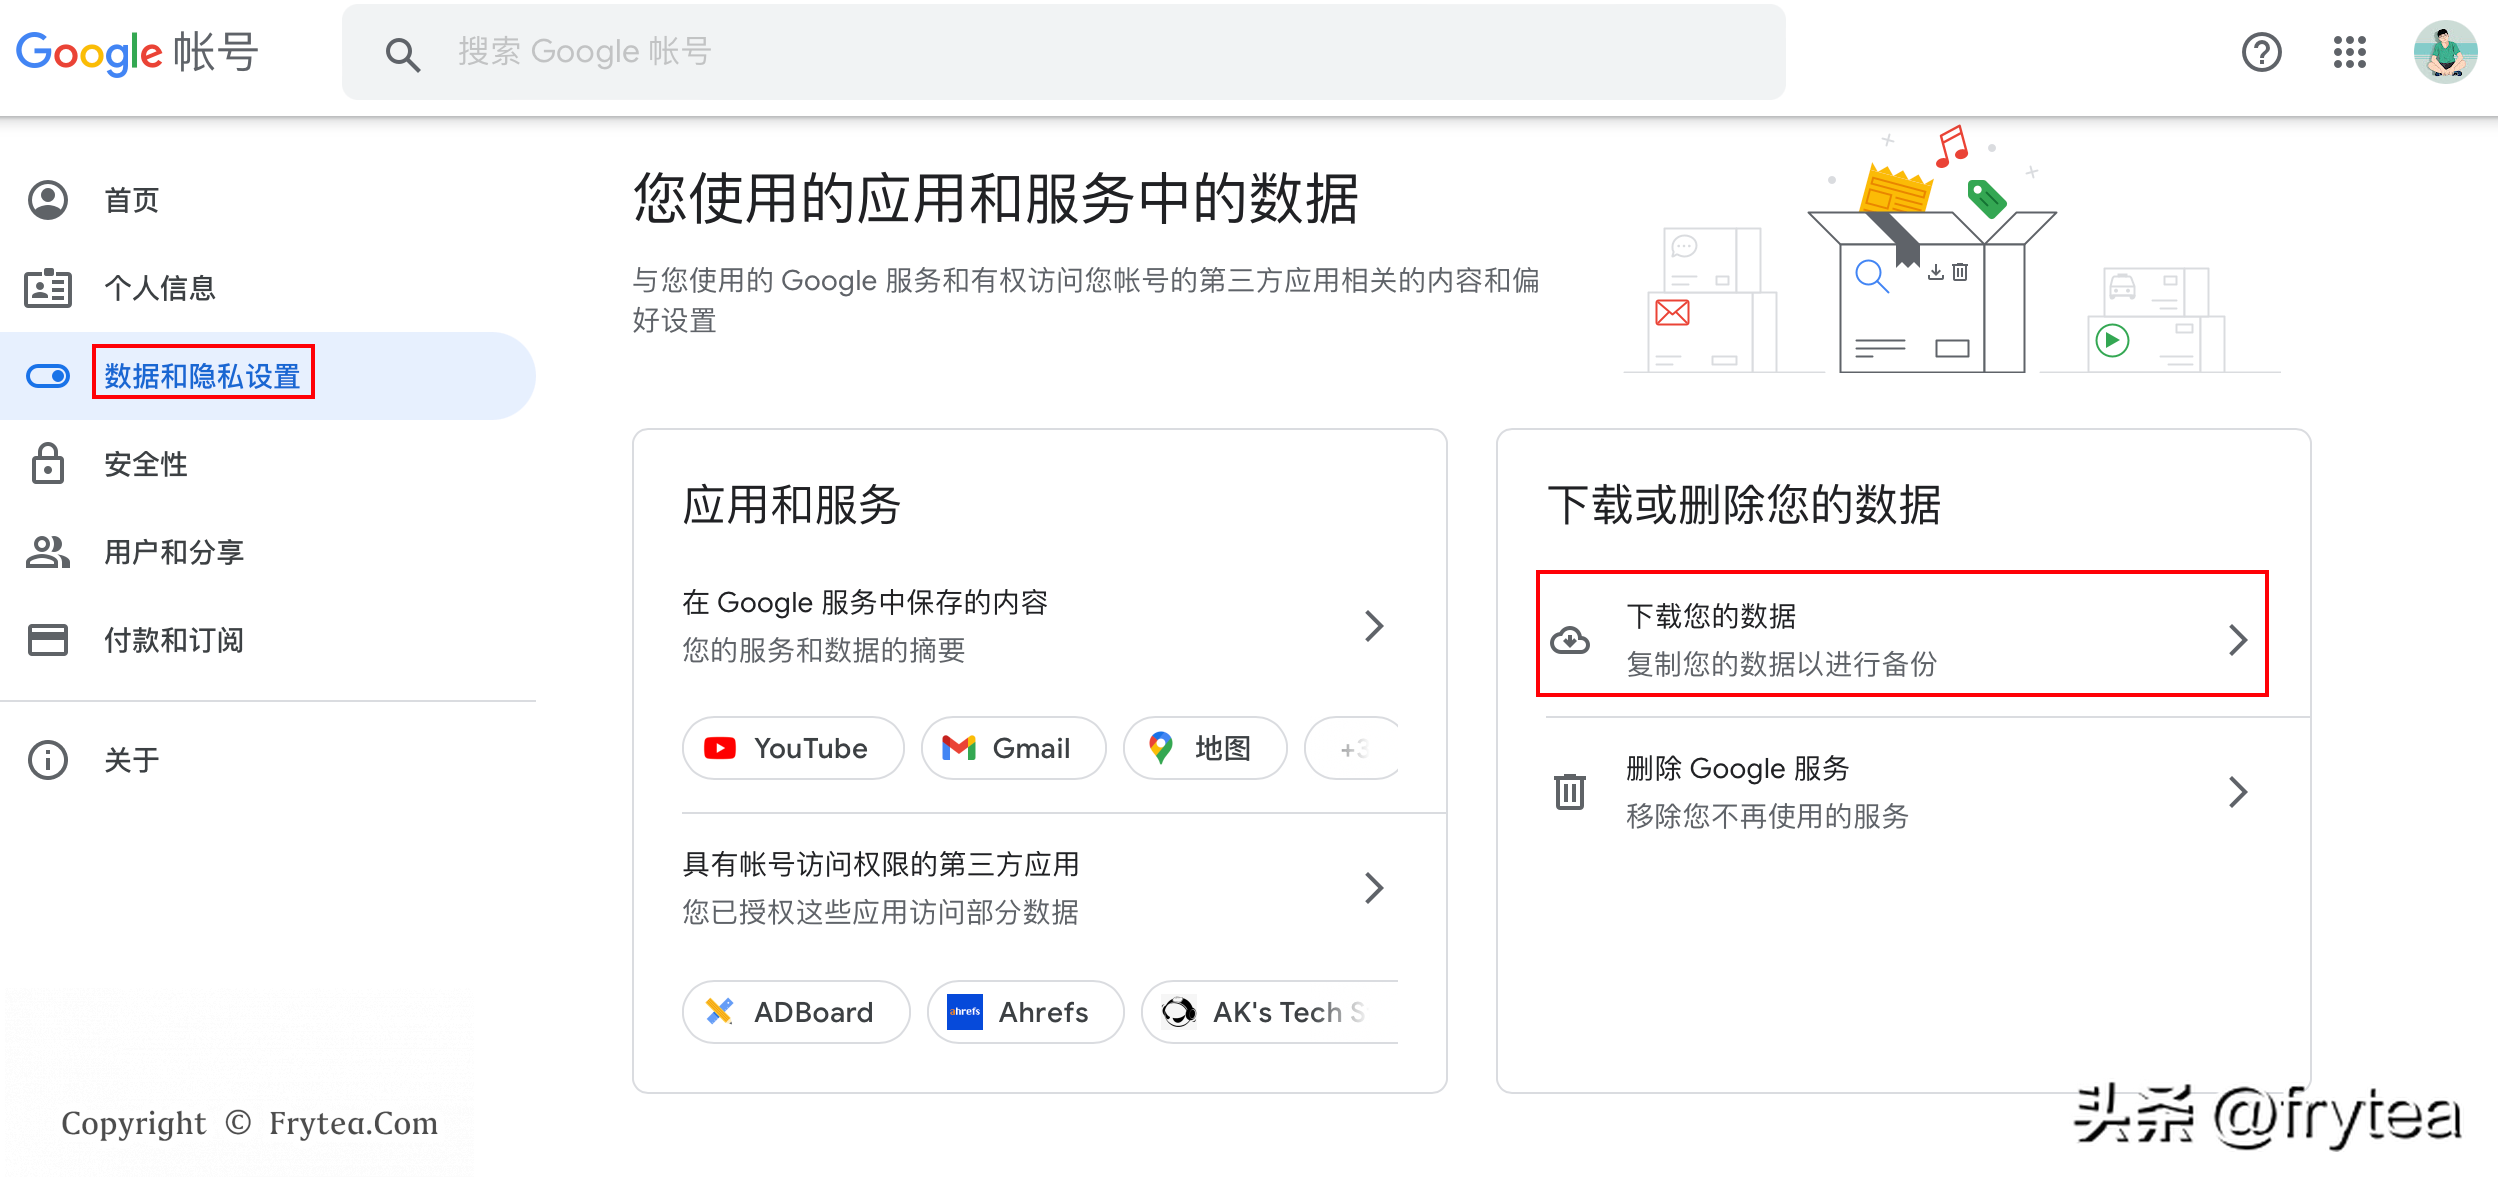Open 删除 Google 服务 option
This screenshot has width=2498, height=1182.
pyautogui.click(x=1901, y=792)
